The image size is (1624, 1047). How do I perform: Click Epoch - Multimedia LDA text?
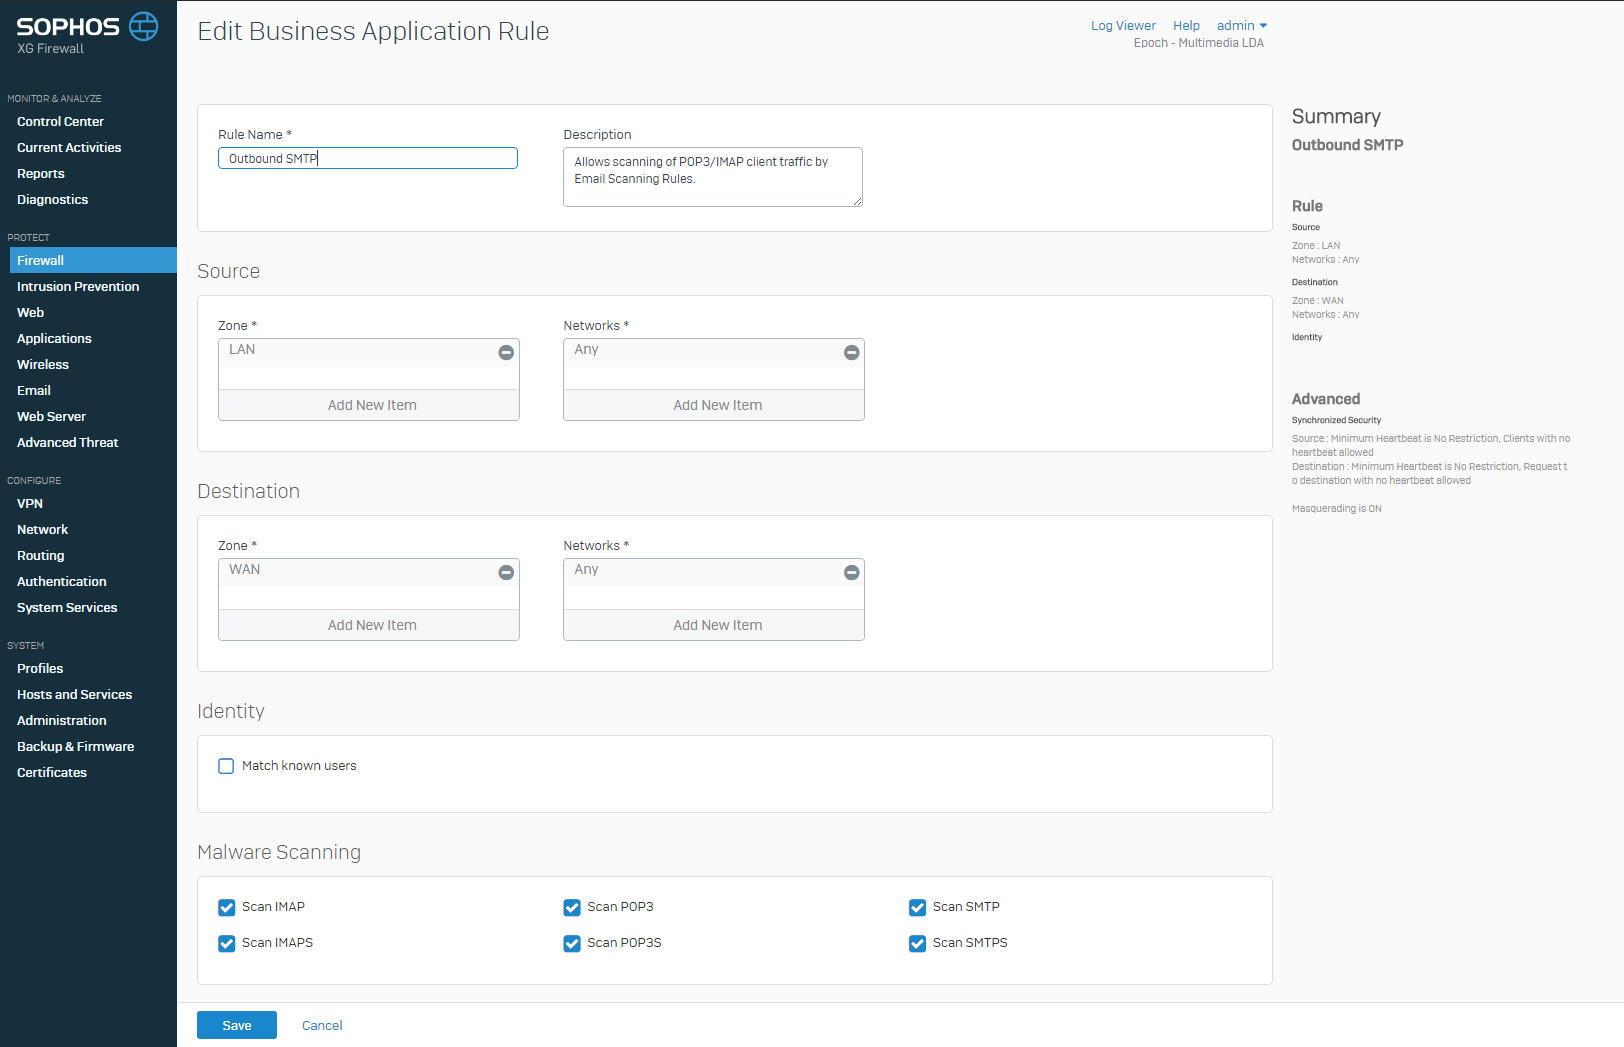click(1198, 43)
